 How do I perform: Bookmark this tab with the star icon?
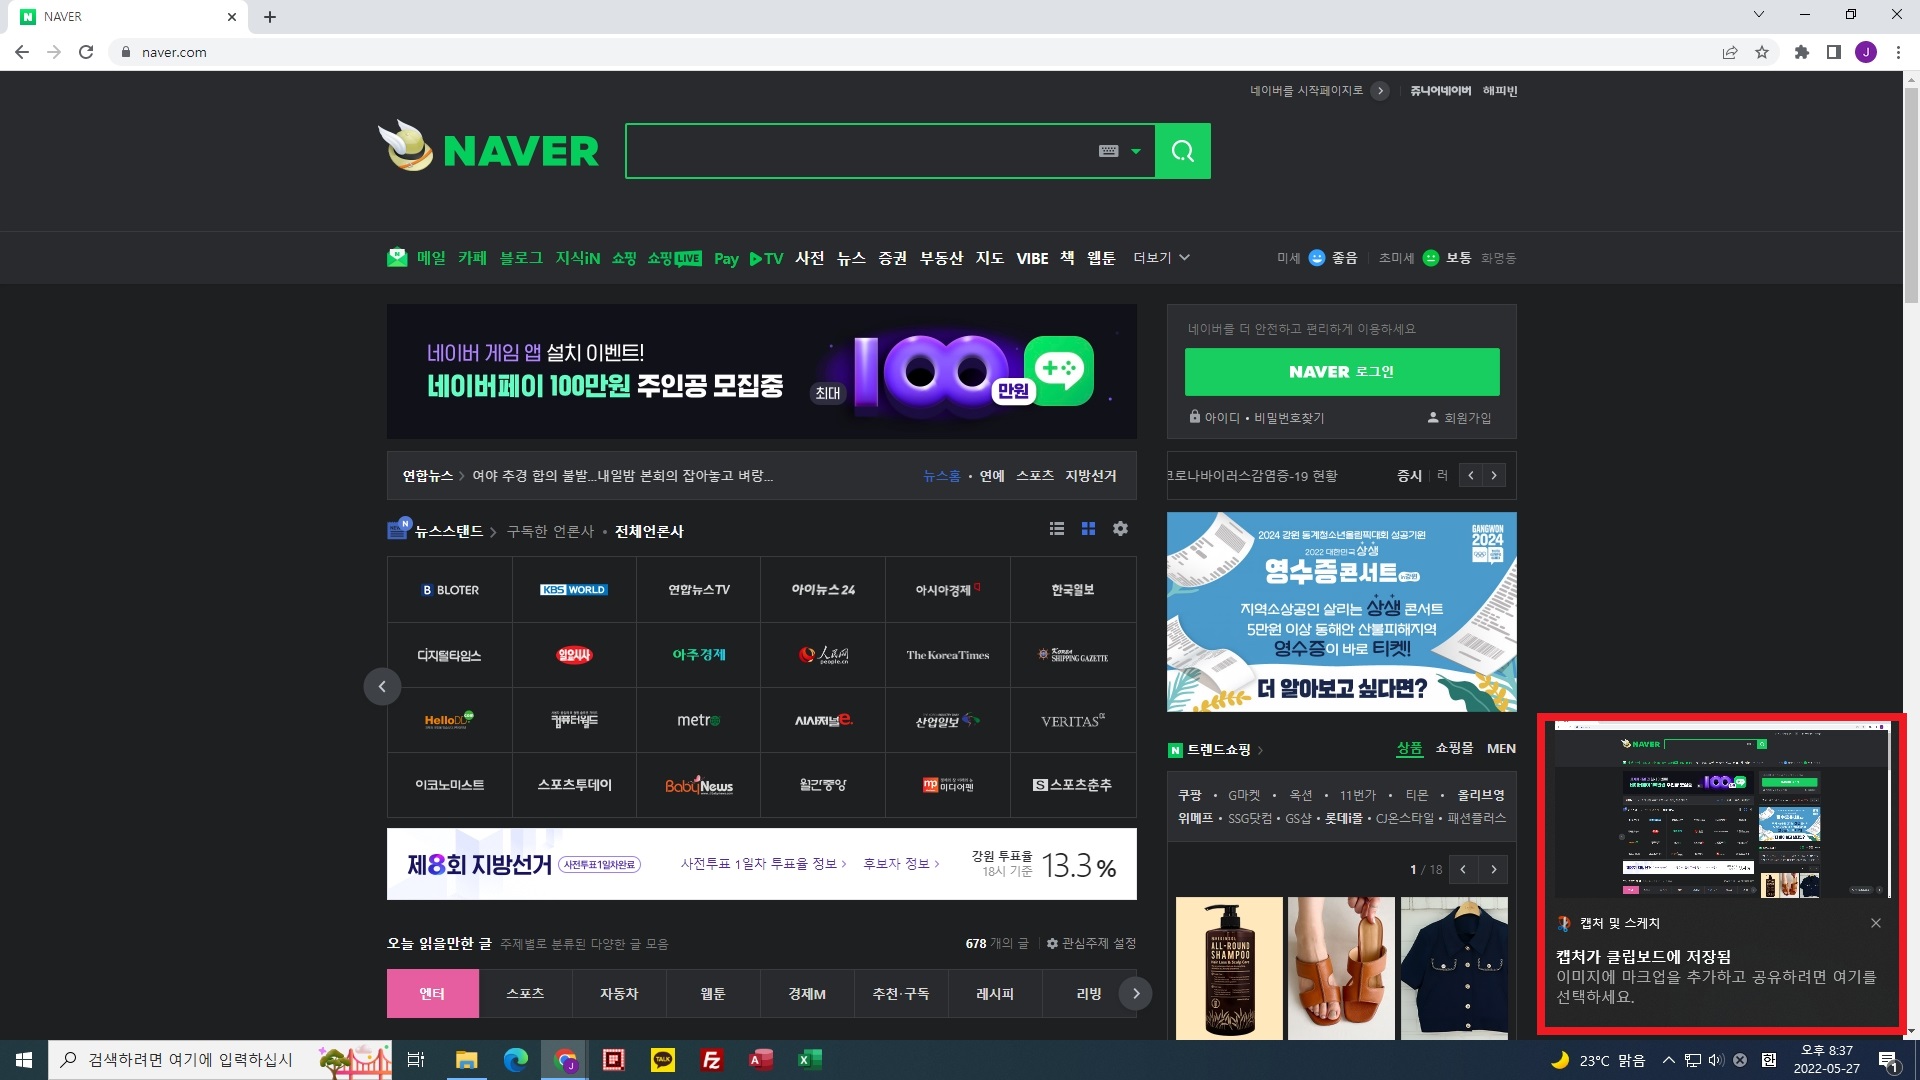point(1762,52)
